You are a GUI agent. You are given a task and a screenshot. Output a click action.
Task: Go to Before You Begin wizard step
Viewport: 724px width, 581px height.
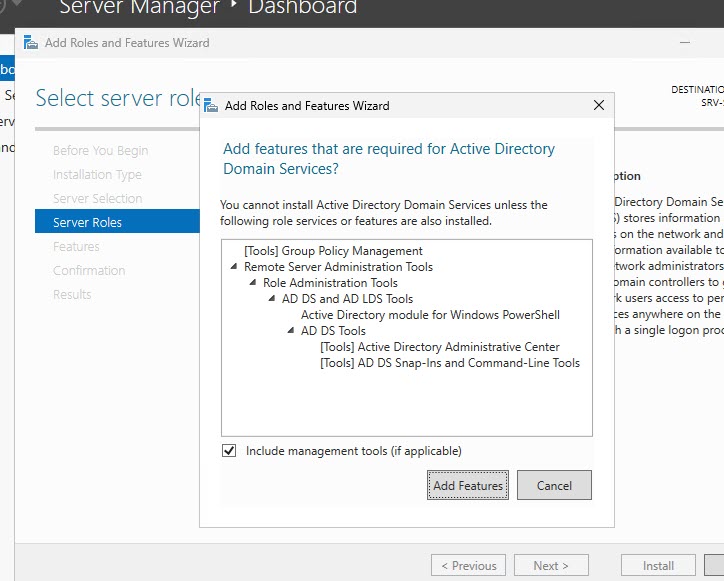point(100,151)
